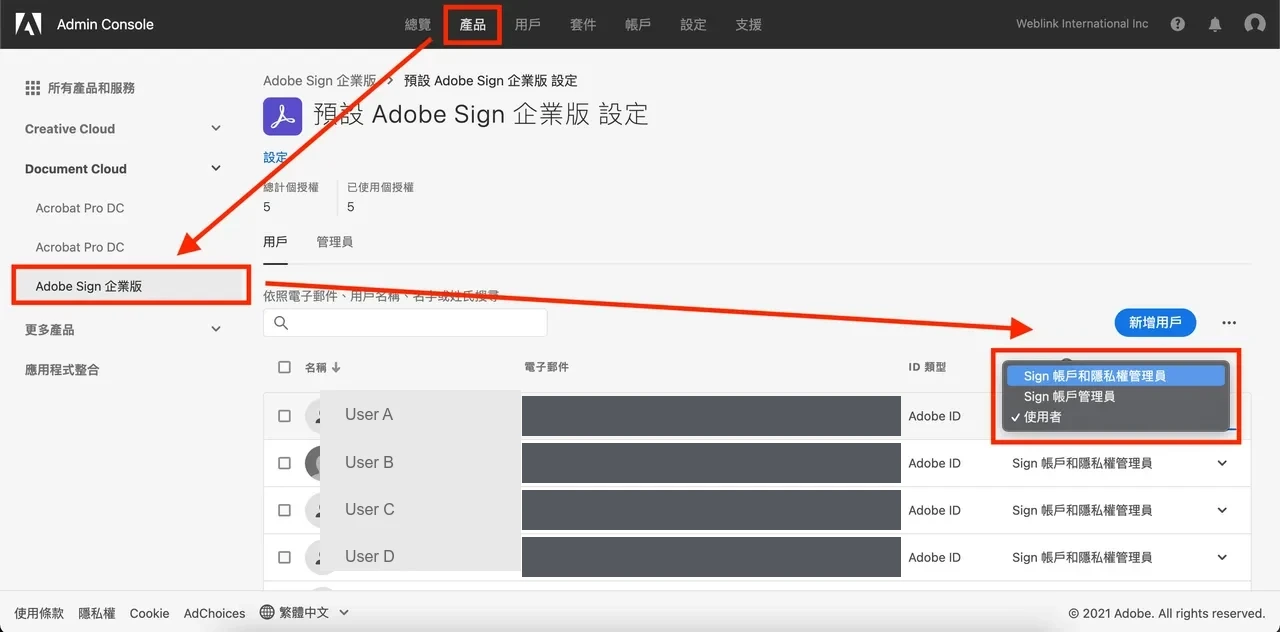Collapse the Document Cloud section chevron
Image resolution: width=1280 pixels, height=632 pixels.
click(x=216, y=168)
